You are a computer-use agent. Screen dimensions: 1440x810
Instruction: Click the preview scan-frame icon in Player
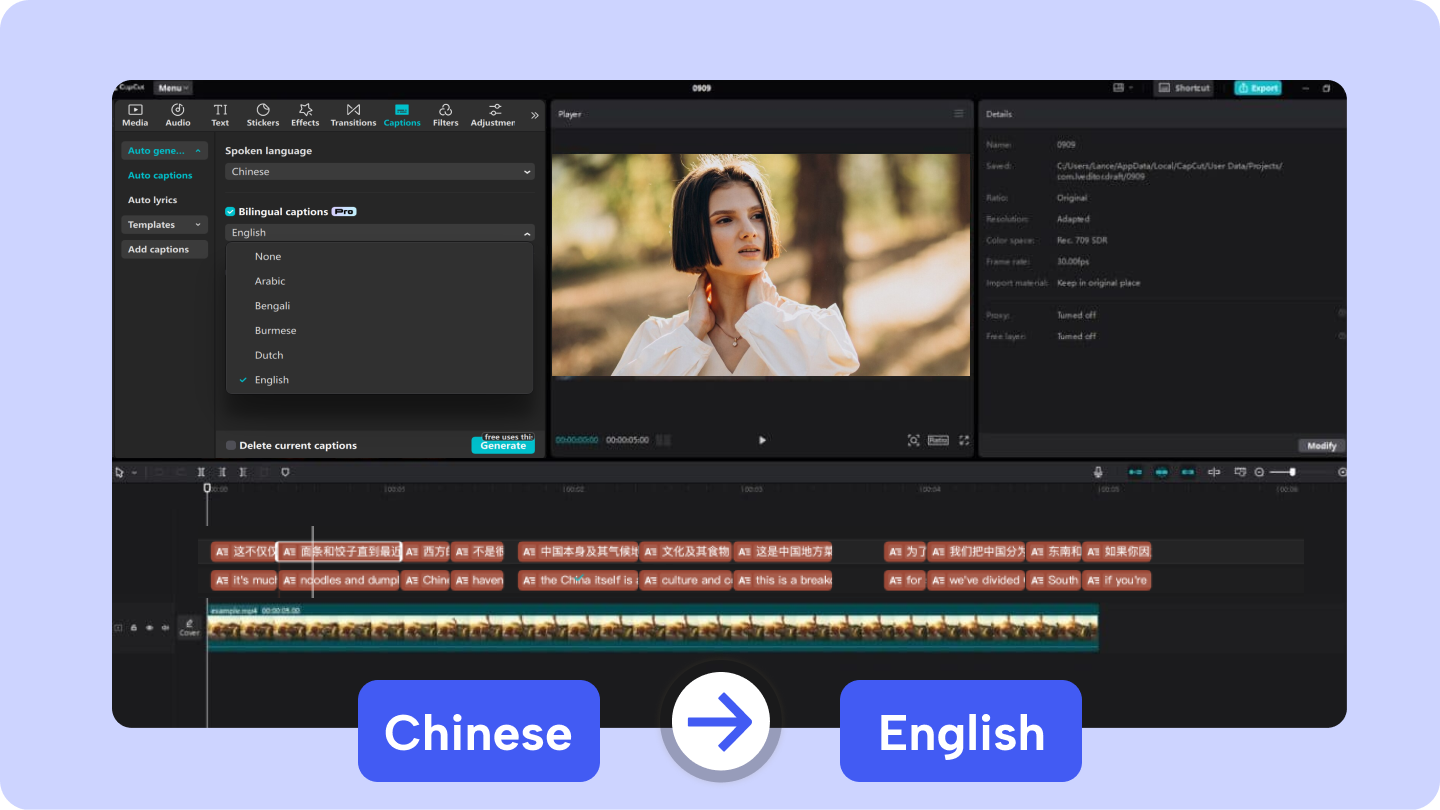point(913,440)
